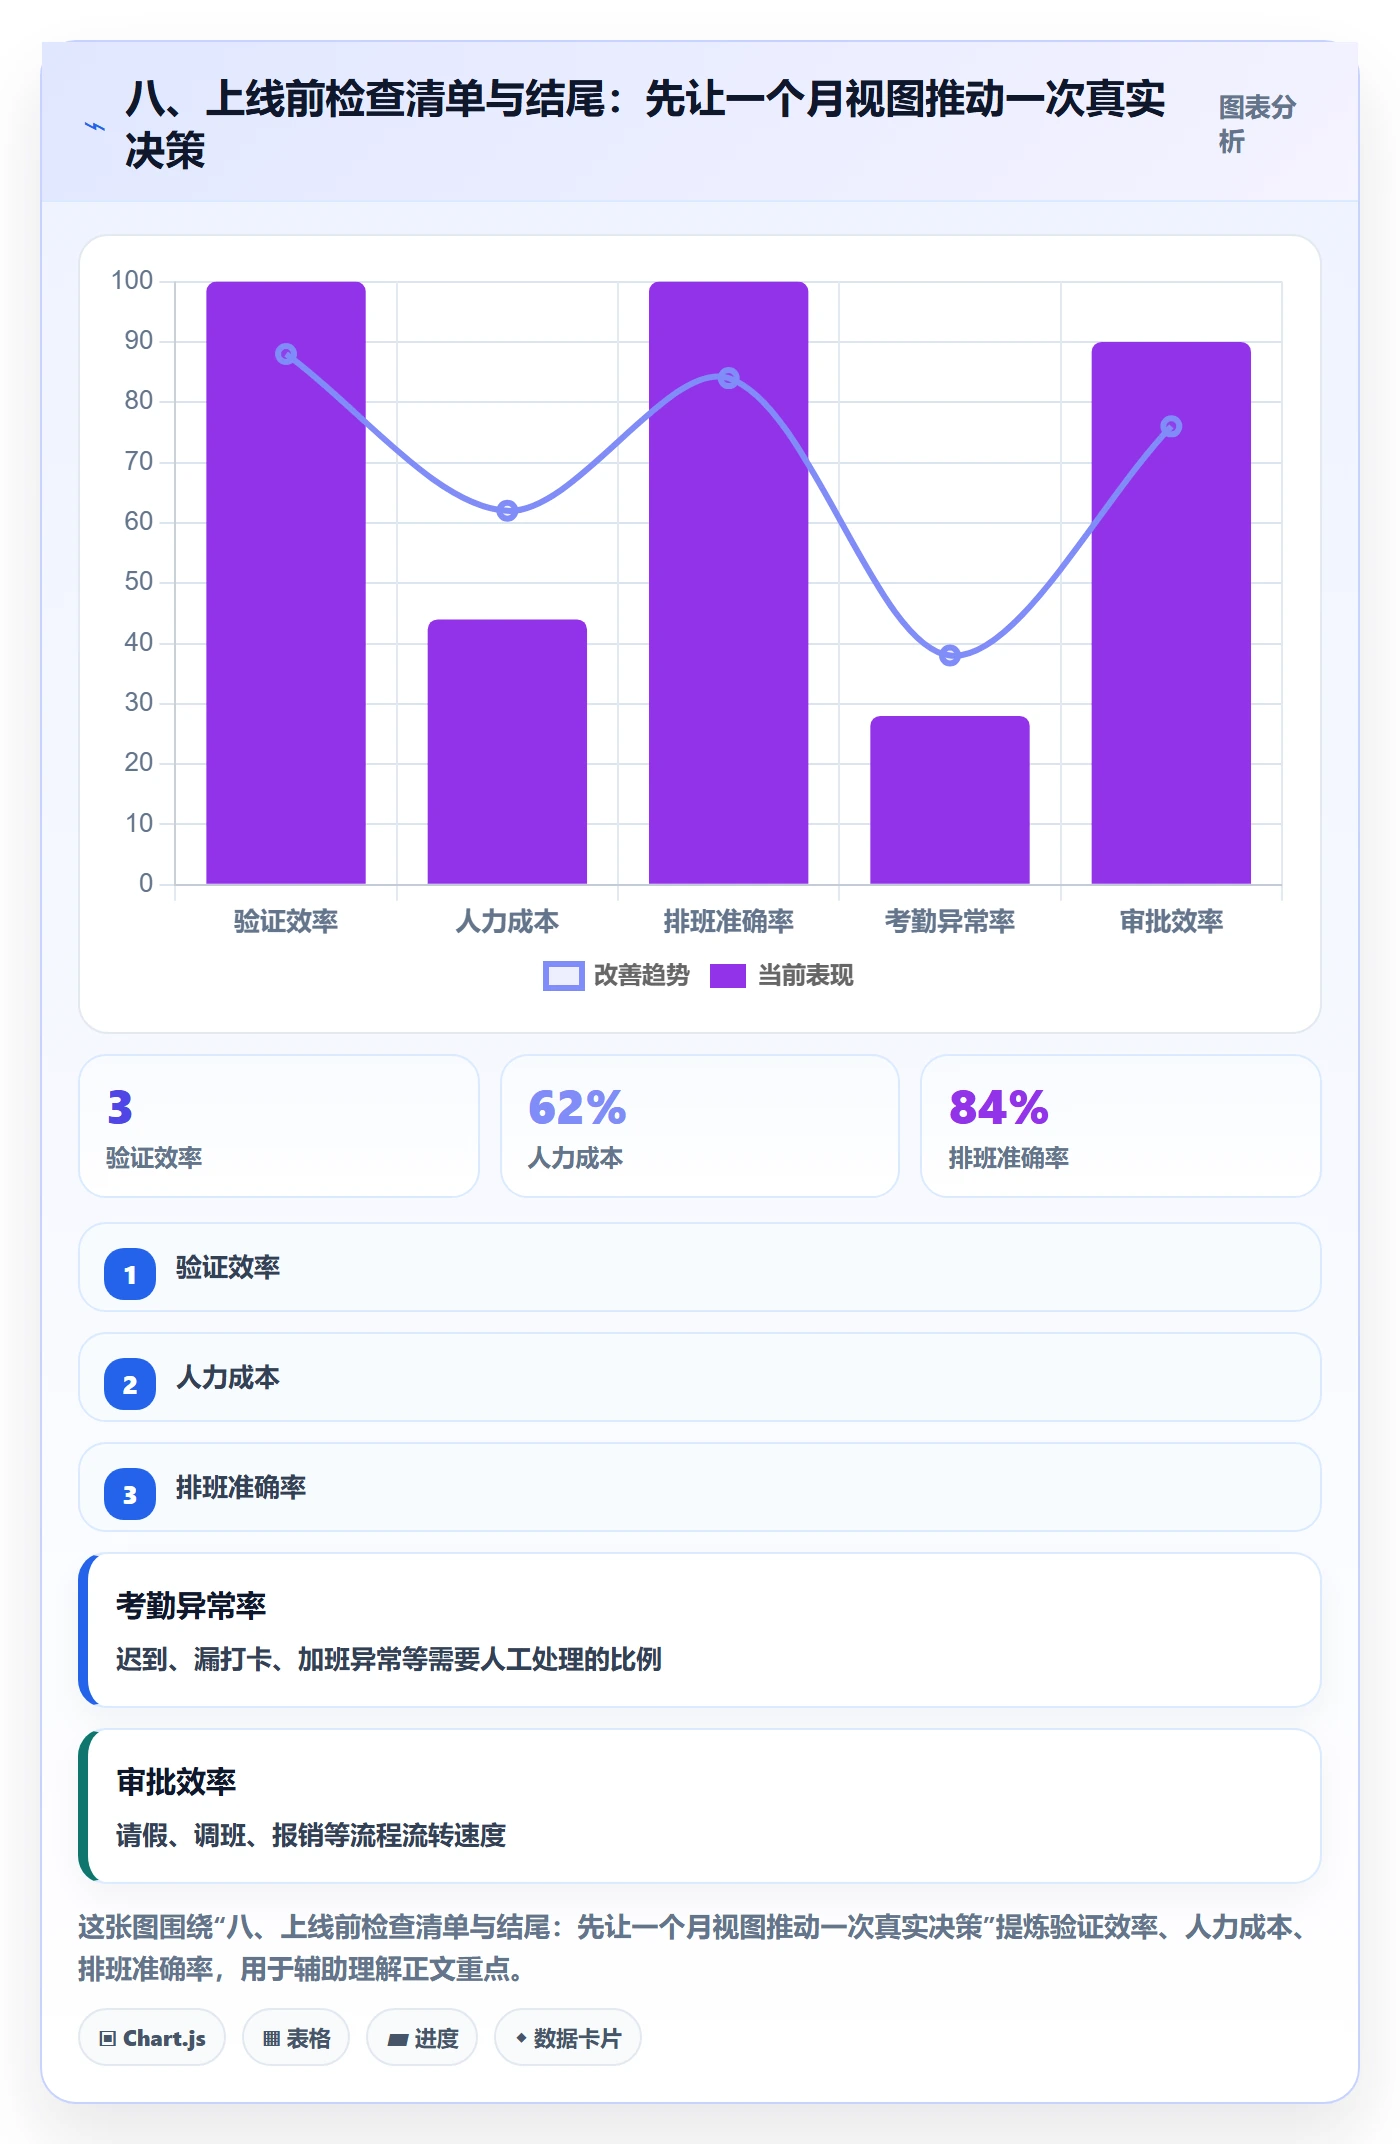Click the text 迟到、漏打卡、加班异常等需要人工处理的比例

[389, 1659]
